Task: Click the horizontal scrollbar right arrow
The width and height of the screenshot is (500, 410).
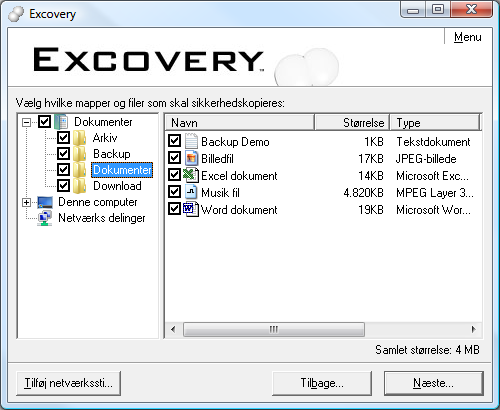Action: (473, 330)
